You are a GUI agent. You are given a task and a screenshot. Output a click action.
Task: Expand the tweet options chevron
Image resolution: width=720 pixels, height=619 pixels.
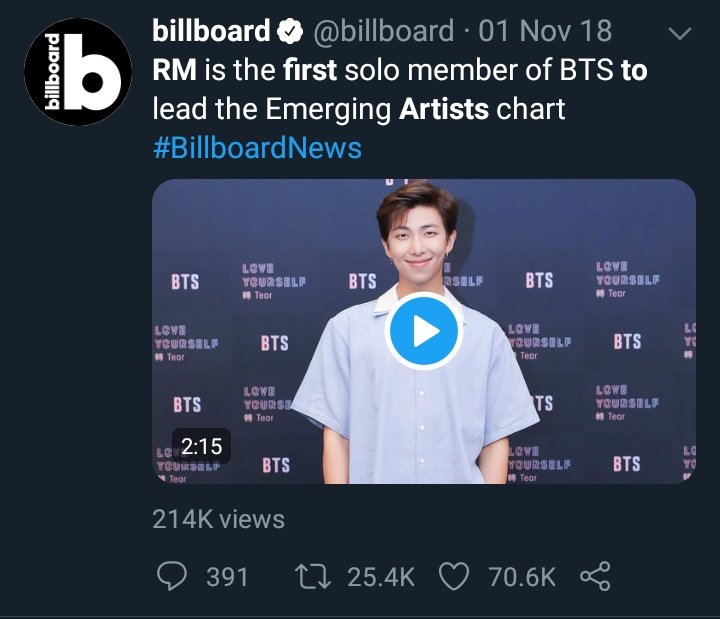tap(679, 33)
